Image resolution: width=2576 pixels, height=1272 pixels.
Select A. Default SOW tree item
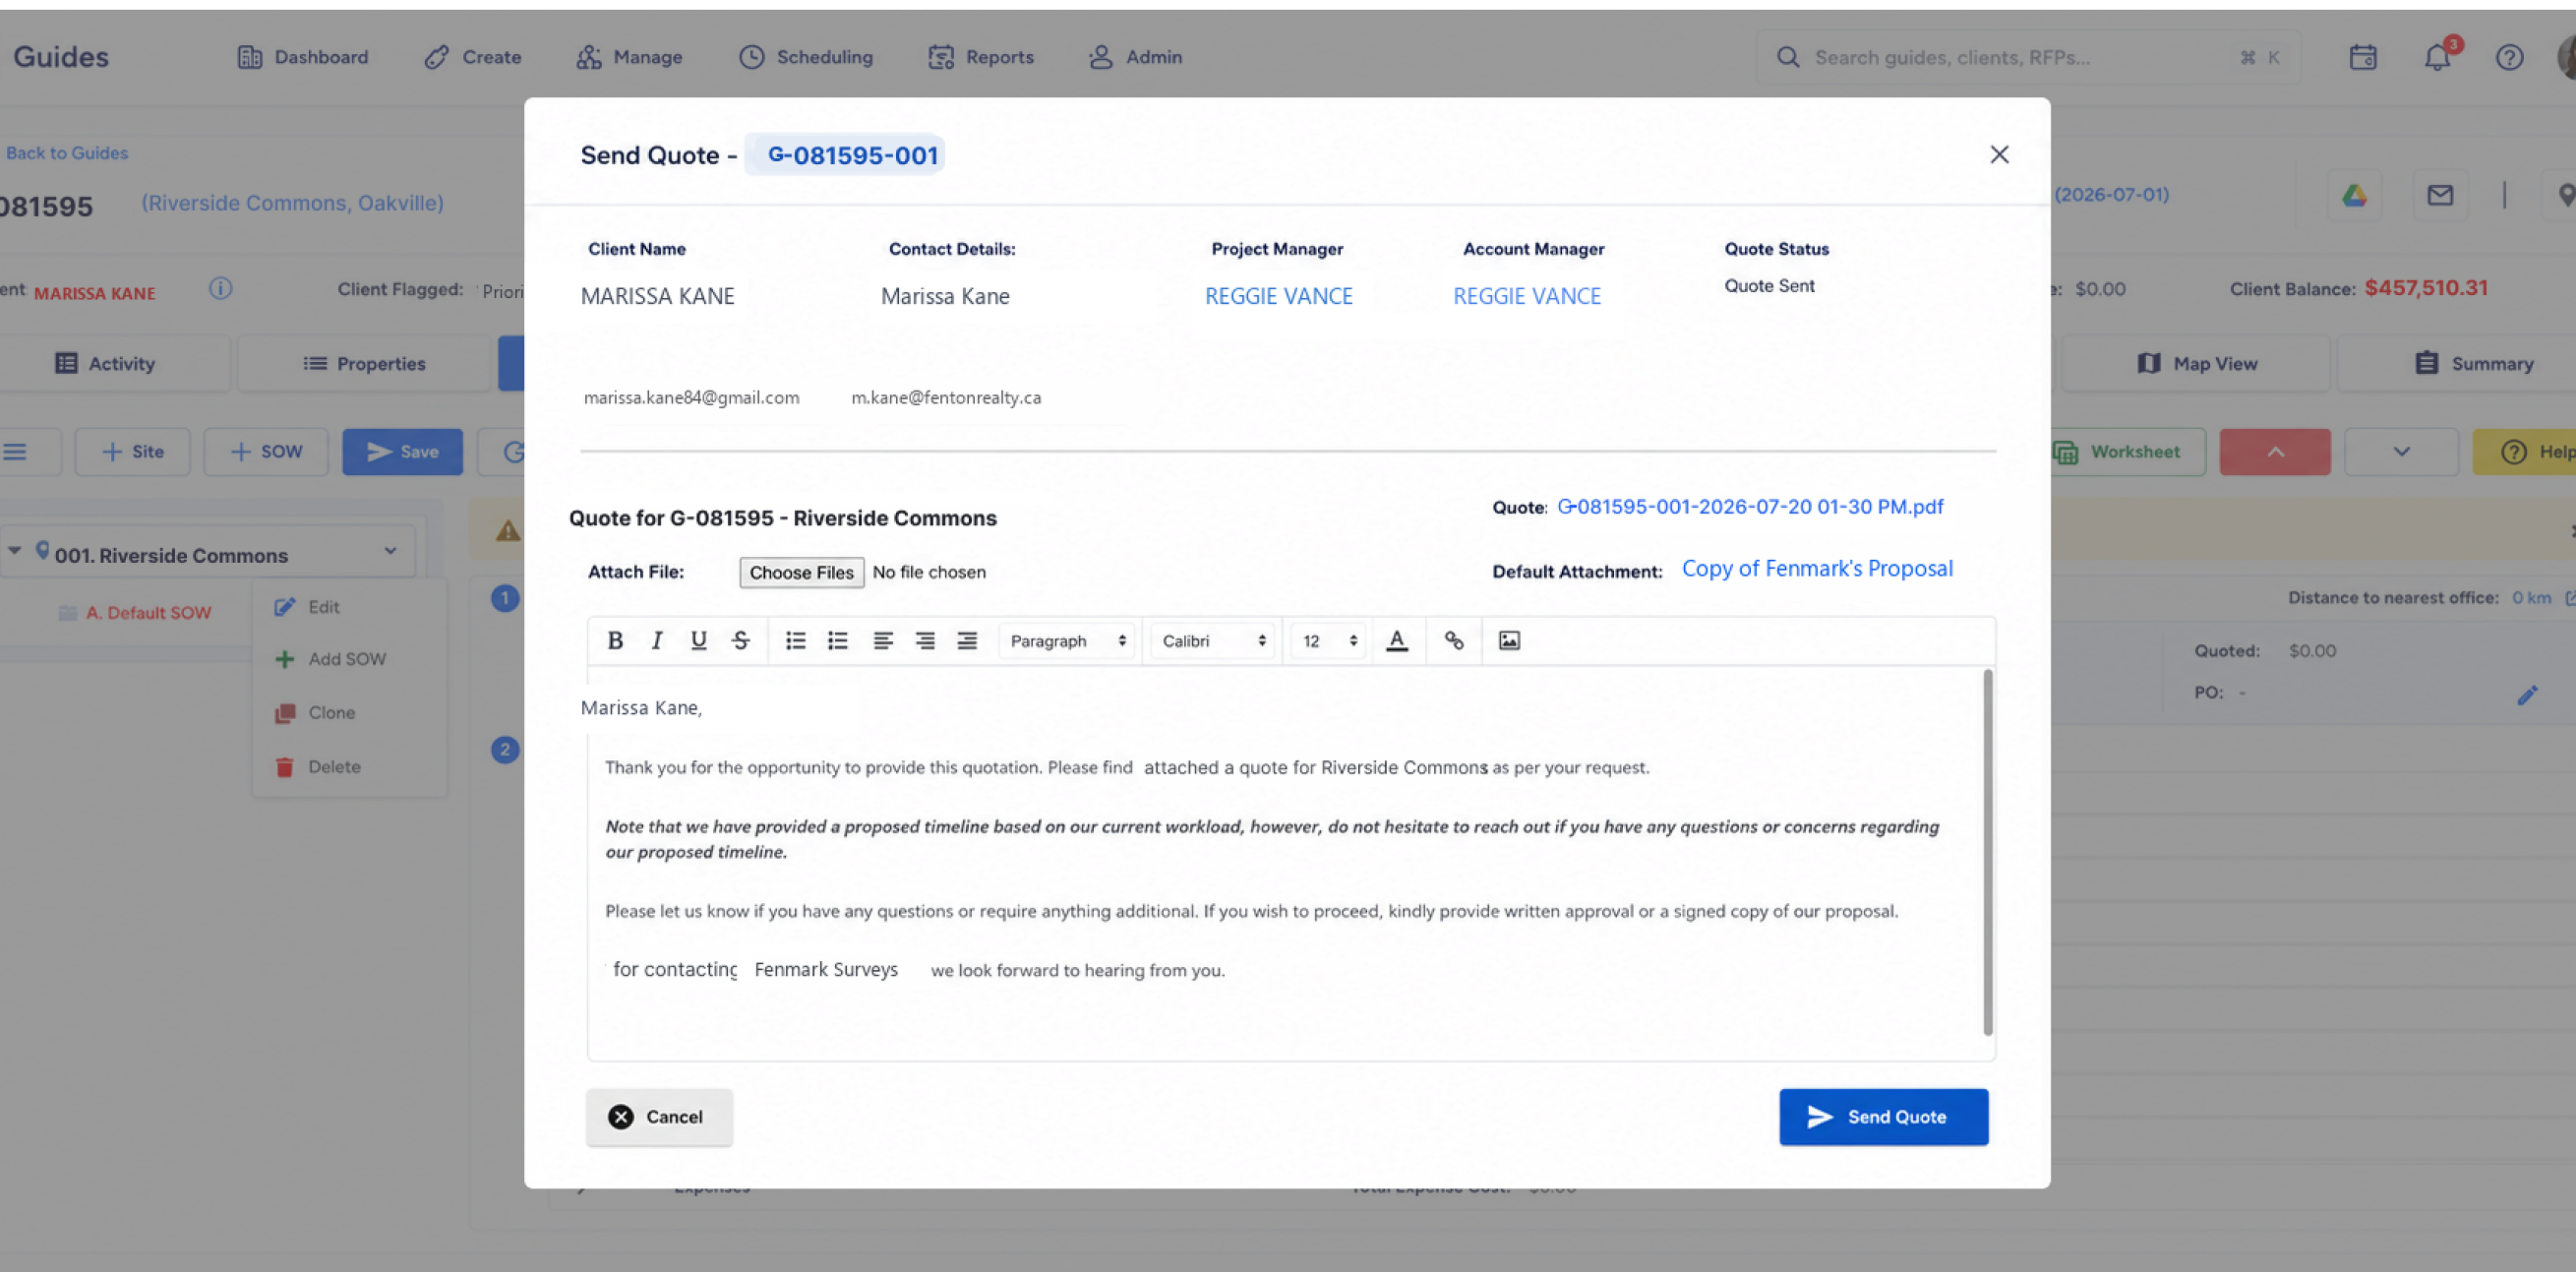pyautogui.click(x=148, y=613)
